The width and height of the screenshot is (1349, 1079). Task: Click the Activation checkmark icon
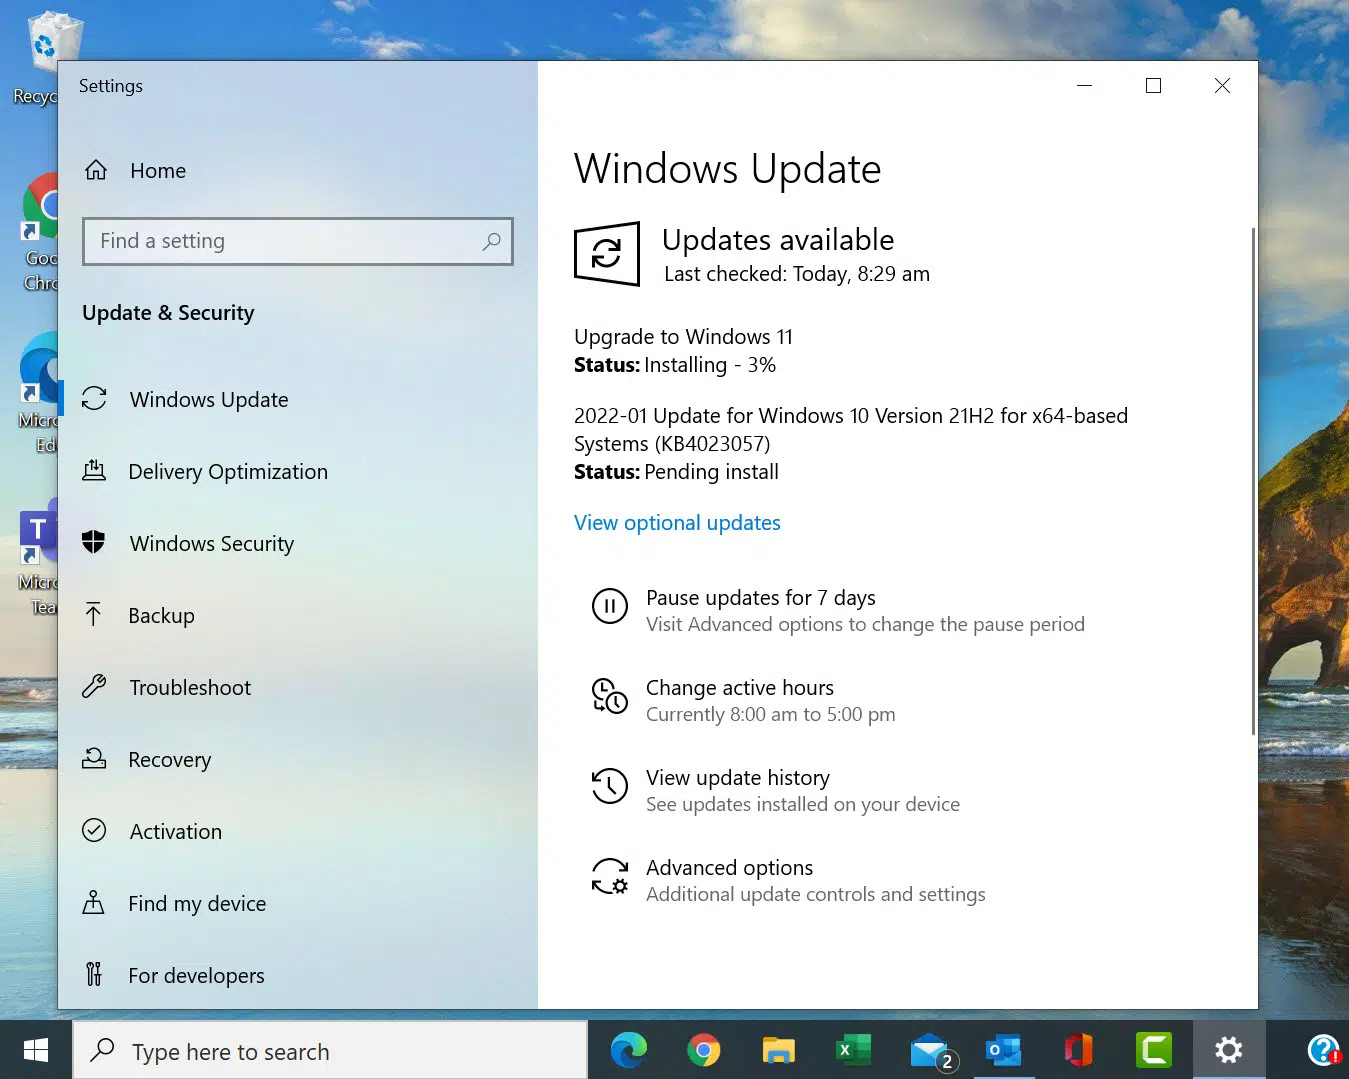pos(94,831)
